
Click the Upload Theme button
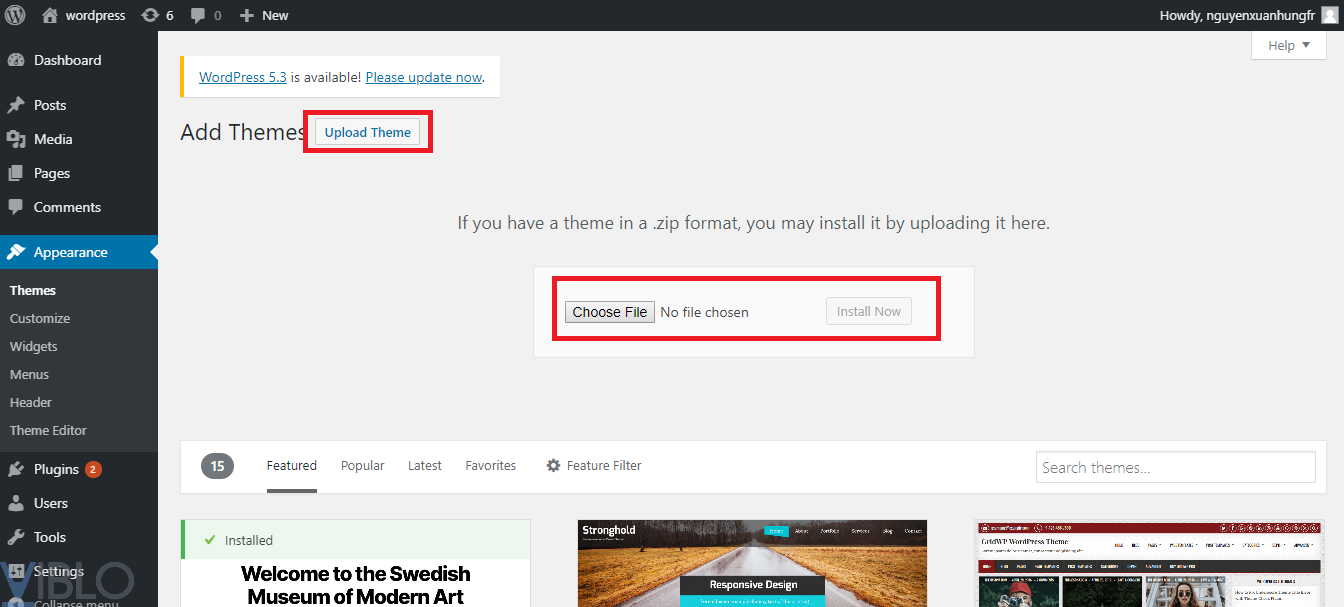[368, 132]
